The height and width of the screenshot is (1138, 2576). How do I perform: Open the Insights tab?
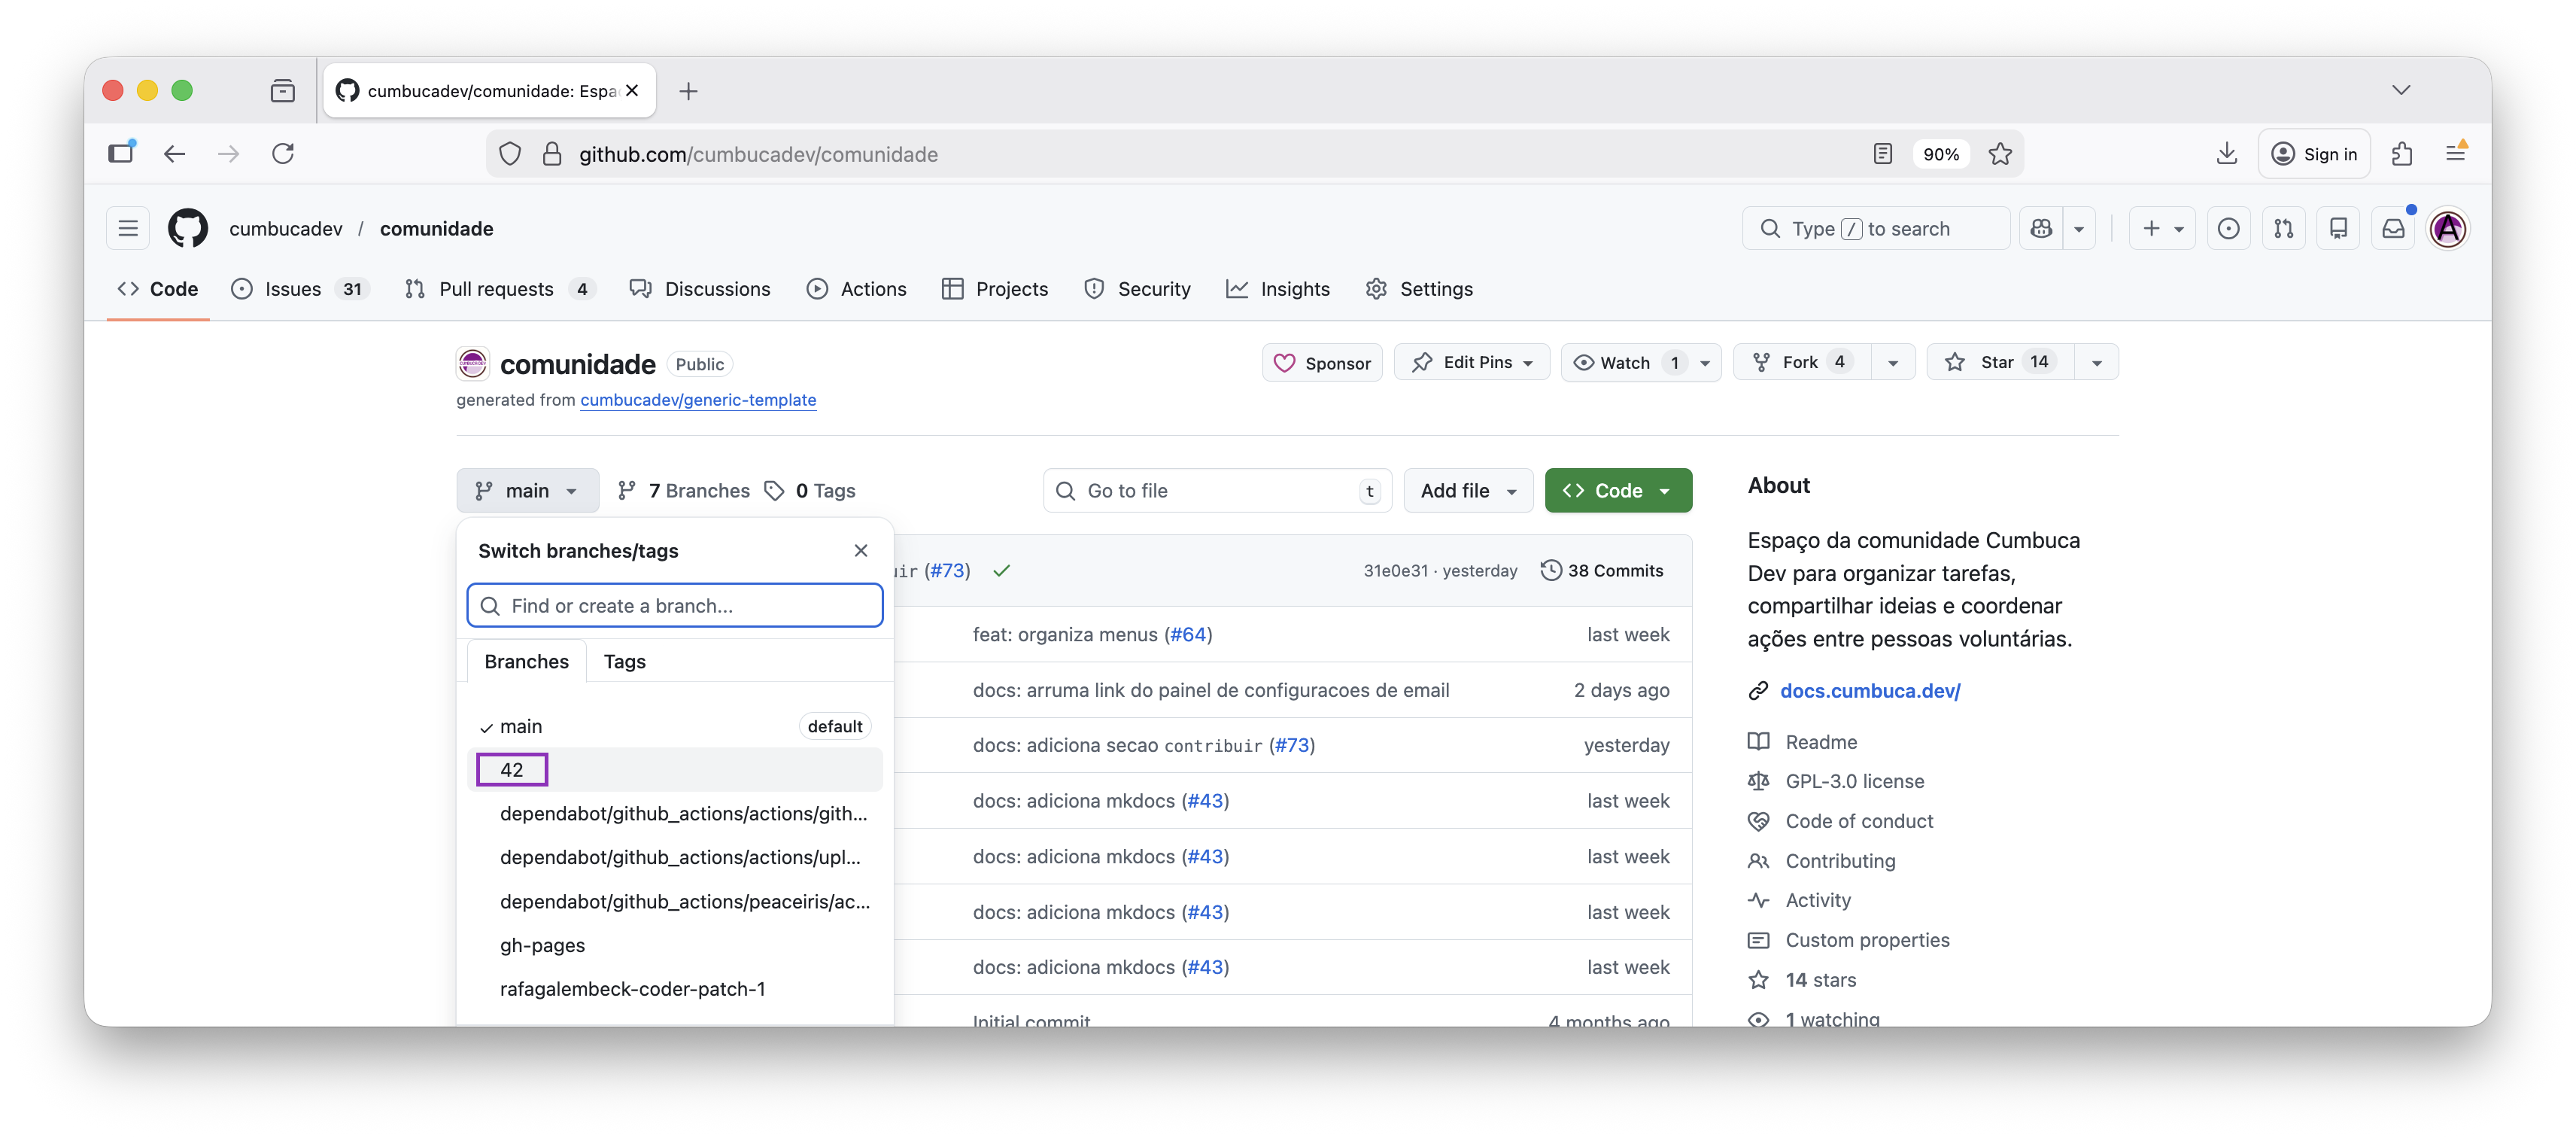coord(1278,289)
